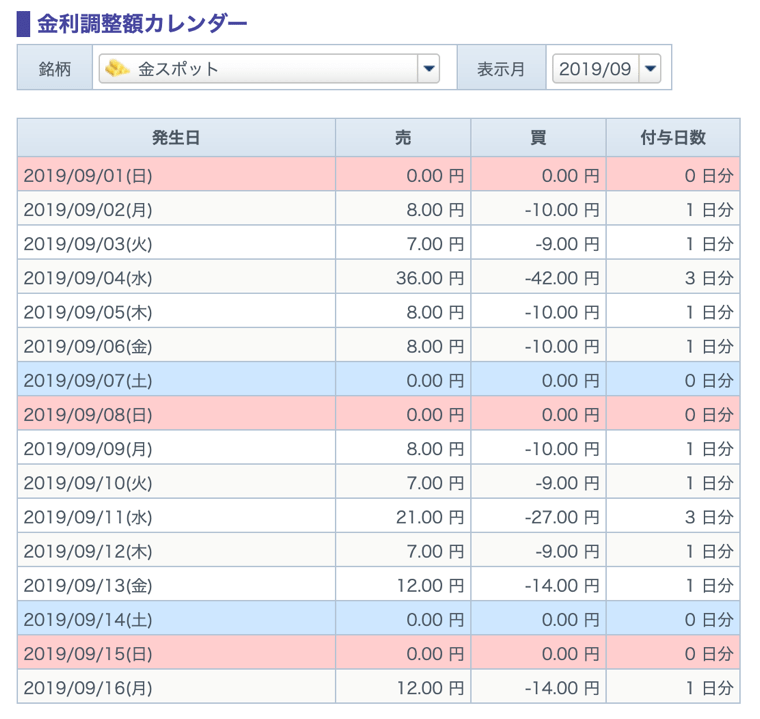Select date 2019/09/09(月)
The height and width of the screenshot is (719, 760).
pos(88,449)
